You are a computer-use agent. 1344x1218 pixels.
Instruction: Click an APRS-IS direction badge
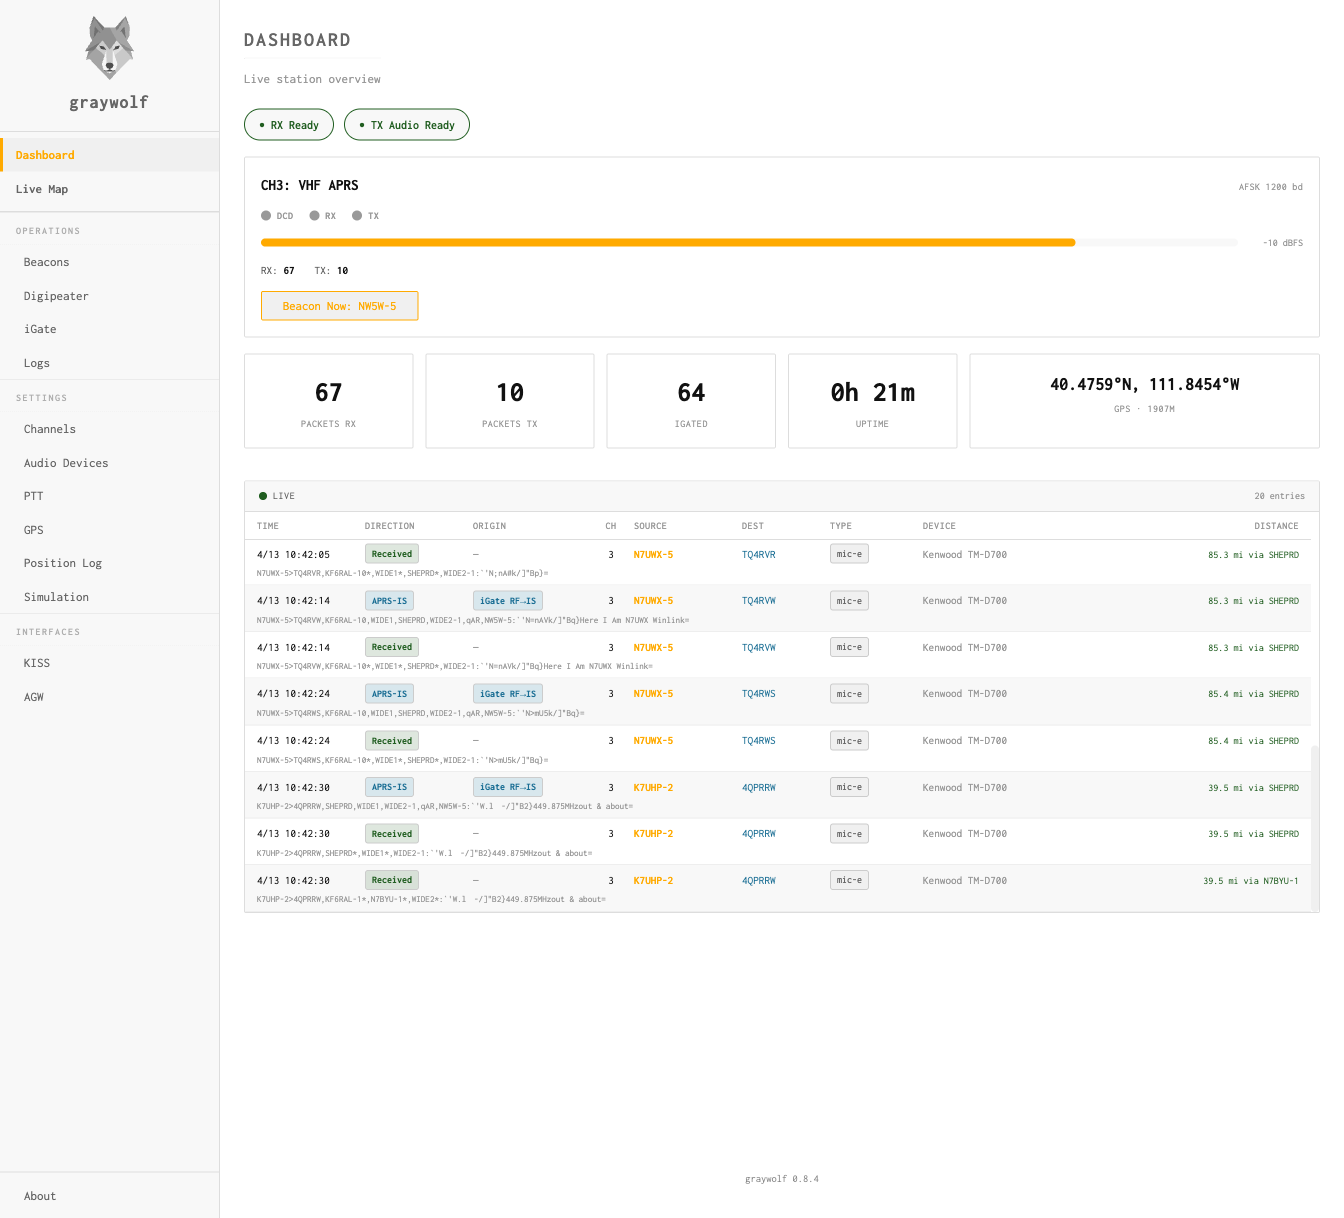tap(389, 600)
